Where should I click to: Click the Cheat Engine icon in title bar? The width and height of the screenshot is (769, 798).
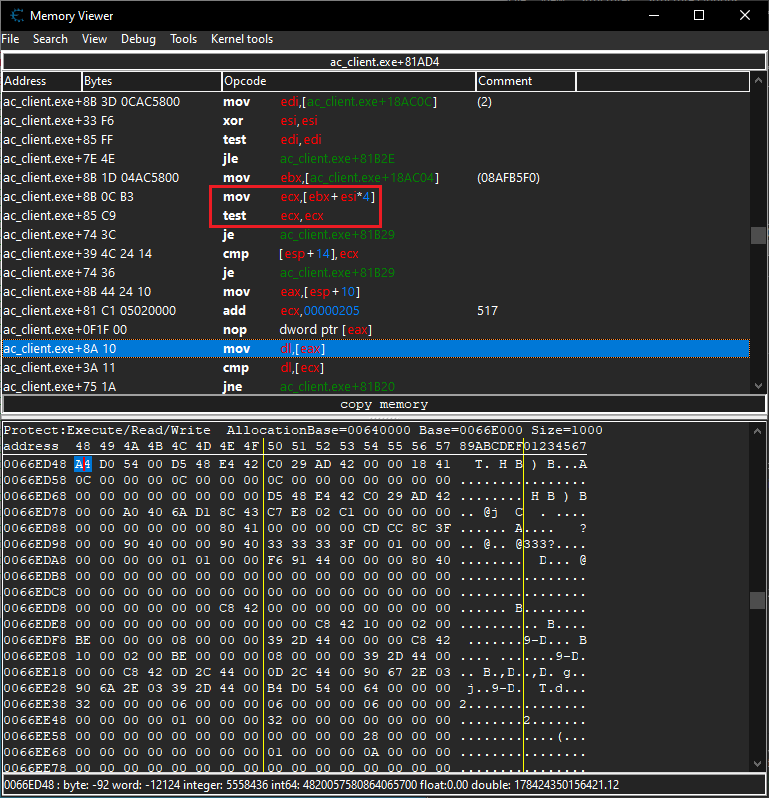click(16, 15)
